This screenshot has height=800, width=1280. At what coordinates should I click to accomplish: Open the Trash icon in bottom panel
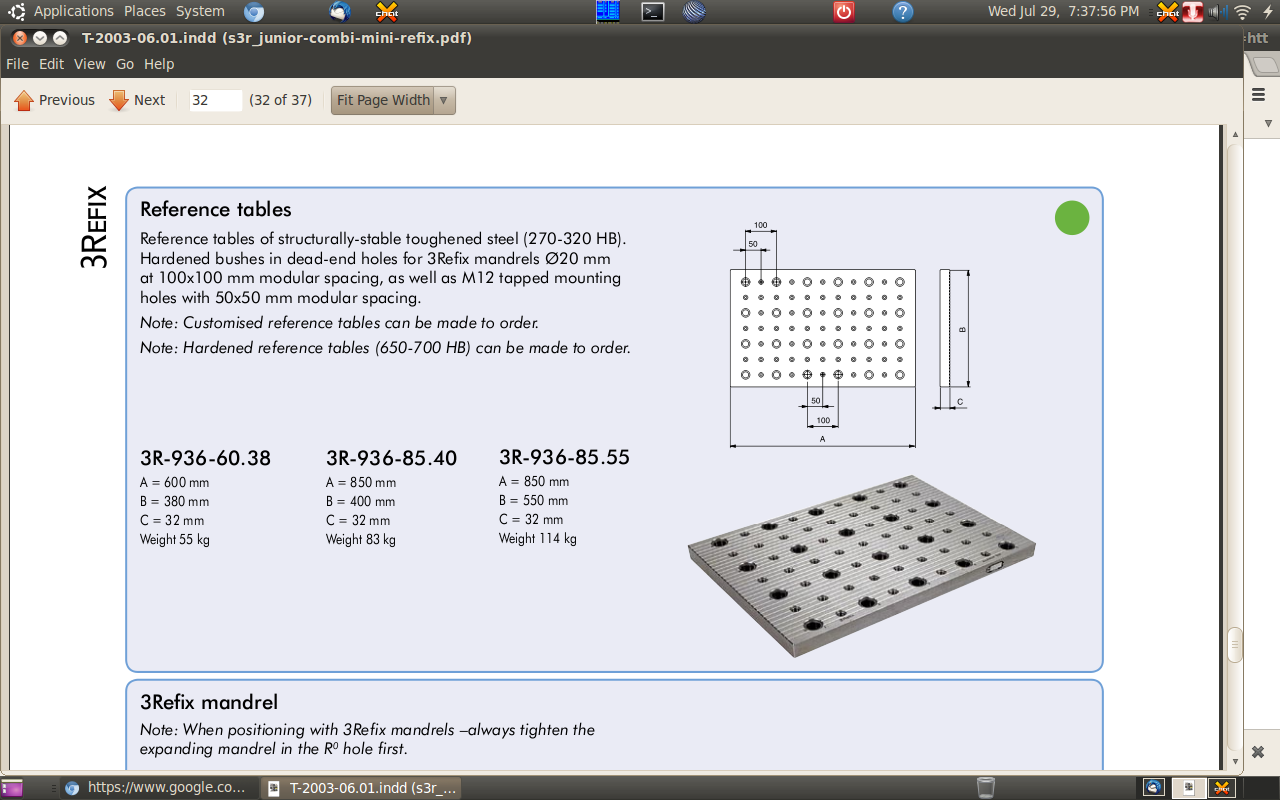(986, 787)
